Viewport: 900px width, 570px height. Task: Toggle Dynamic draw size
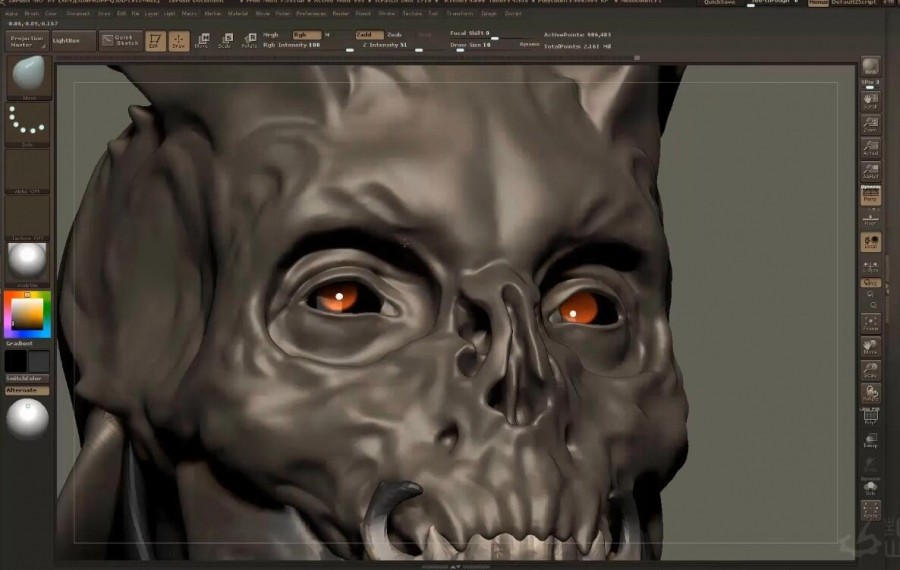(530, 45)
